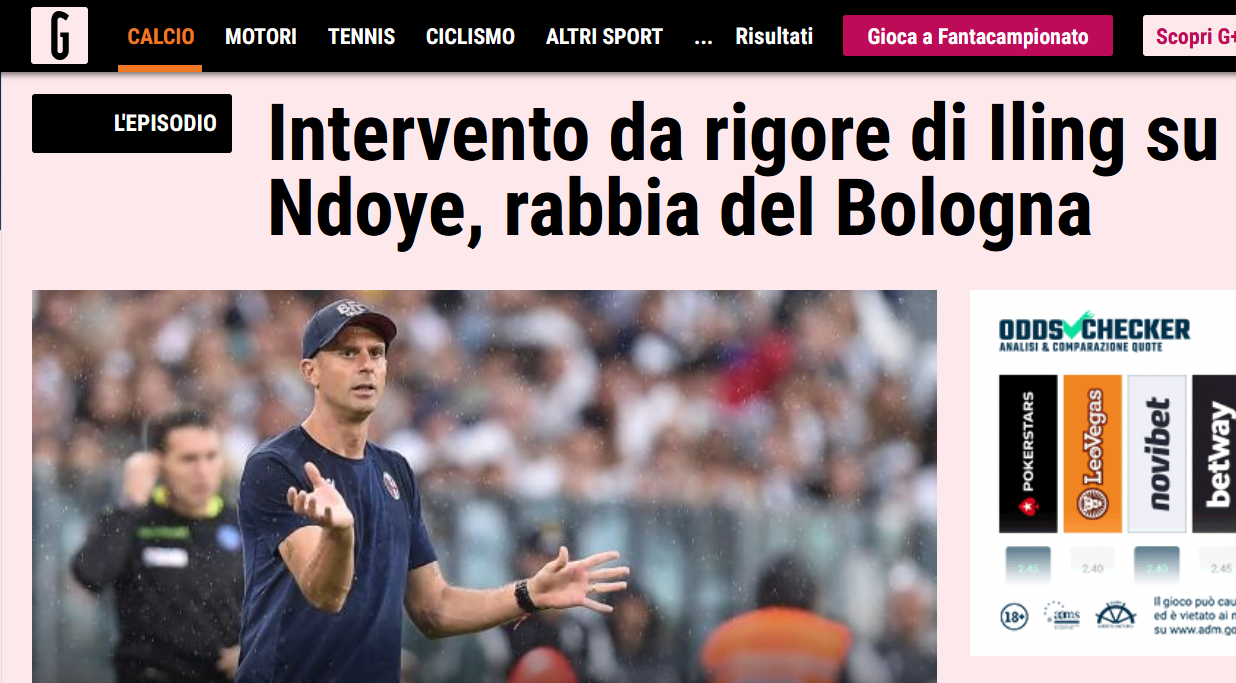Screen dimensions: 1236x683
Task: Open the MOTORI section
Action: 261,37
